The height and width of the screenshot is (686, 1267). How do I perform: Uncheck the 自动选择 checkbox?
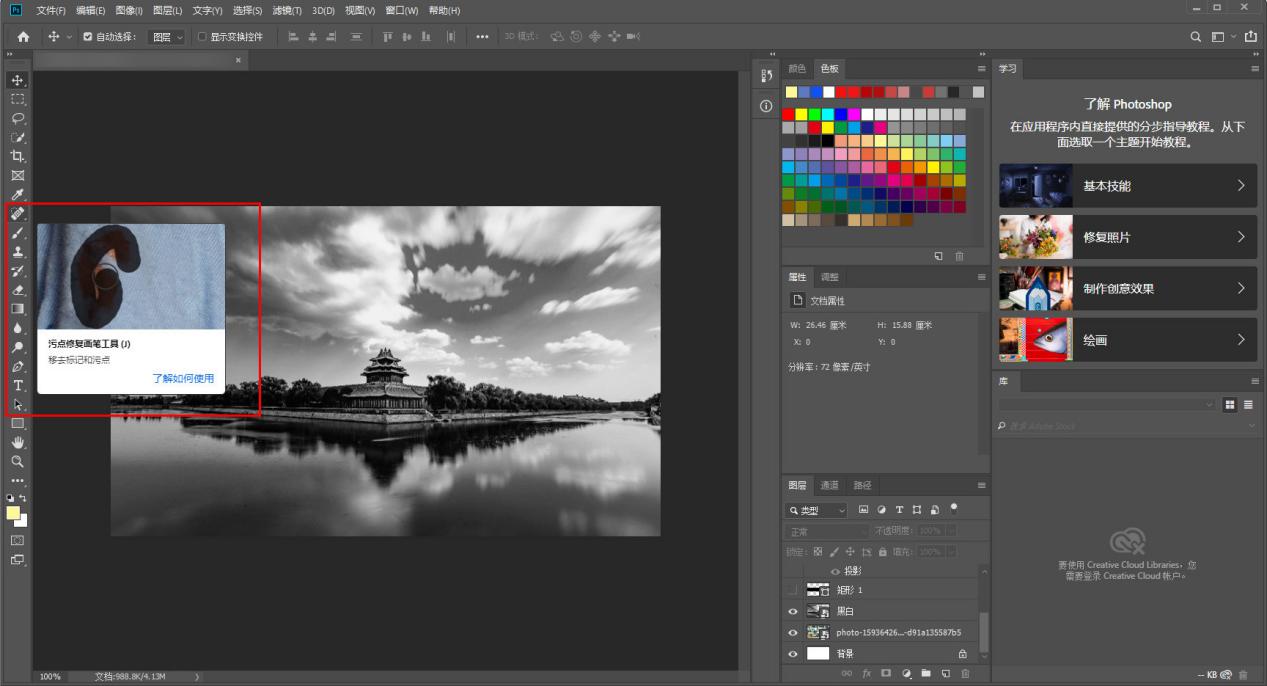(x=88, y=37)
